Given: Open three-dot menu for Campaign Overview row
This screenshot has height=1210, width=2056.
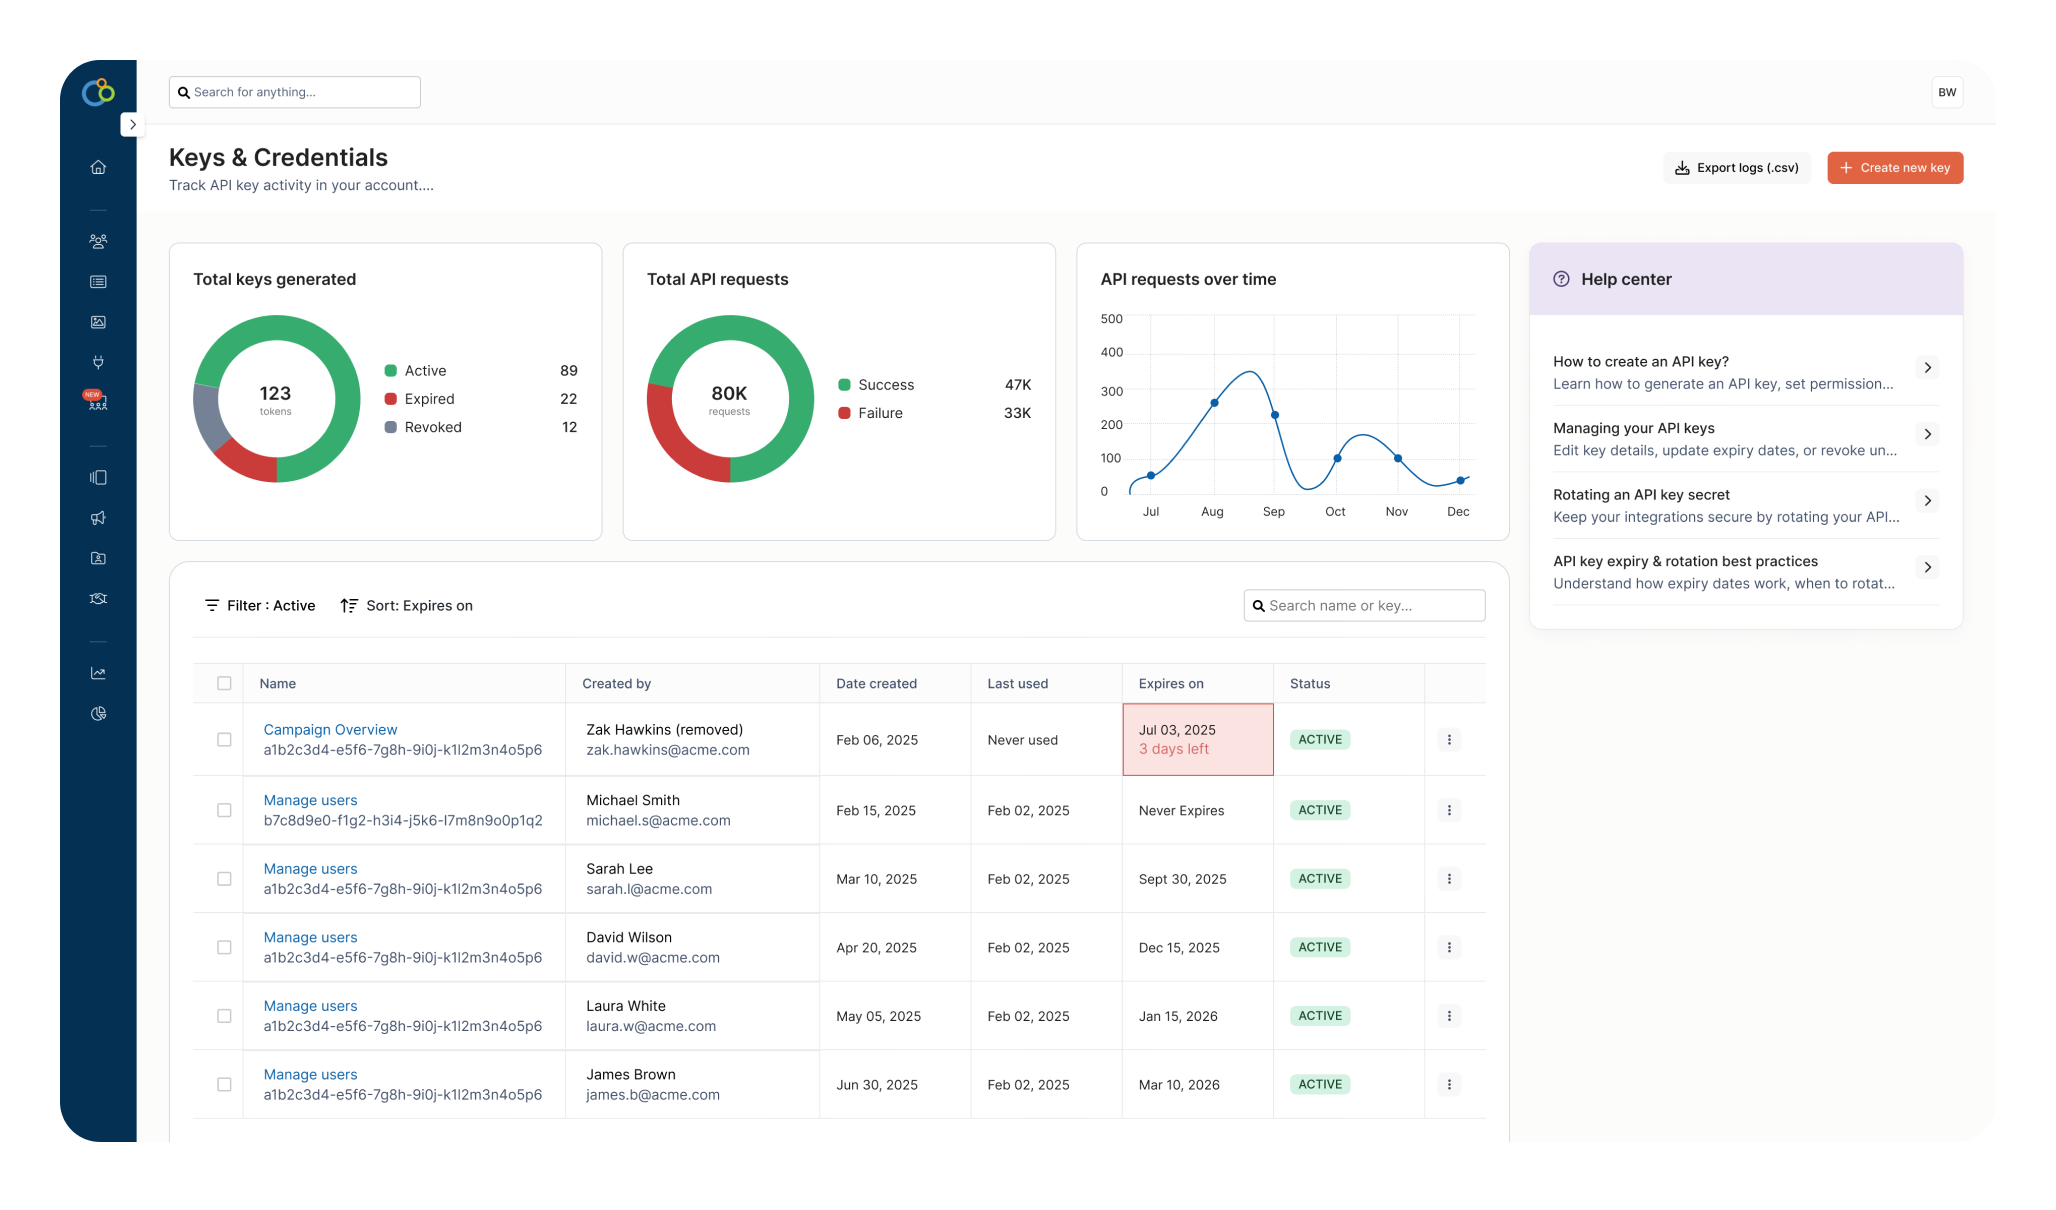Looking at the screenshot, I should (x=1449, y=740).
